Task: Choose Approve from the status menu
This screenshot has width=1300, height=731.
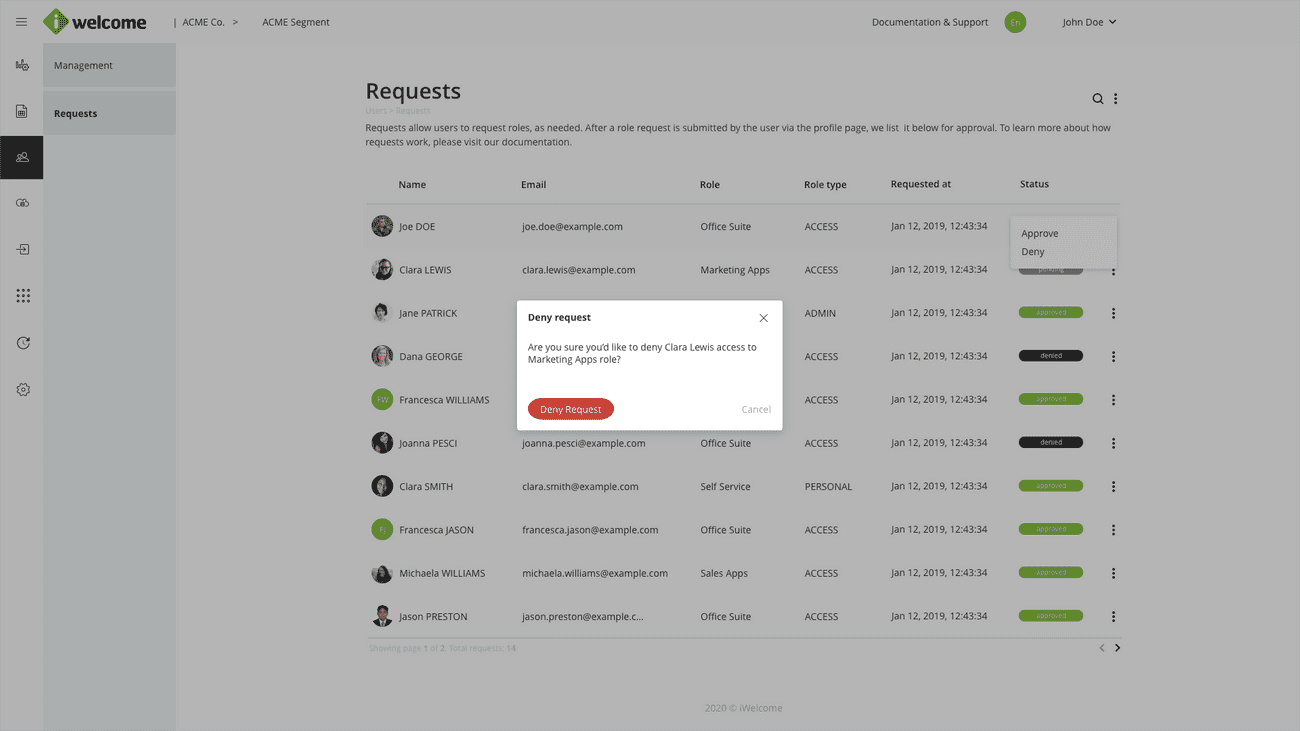Action: (x=1039, y=234)
